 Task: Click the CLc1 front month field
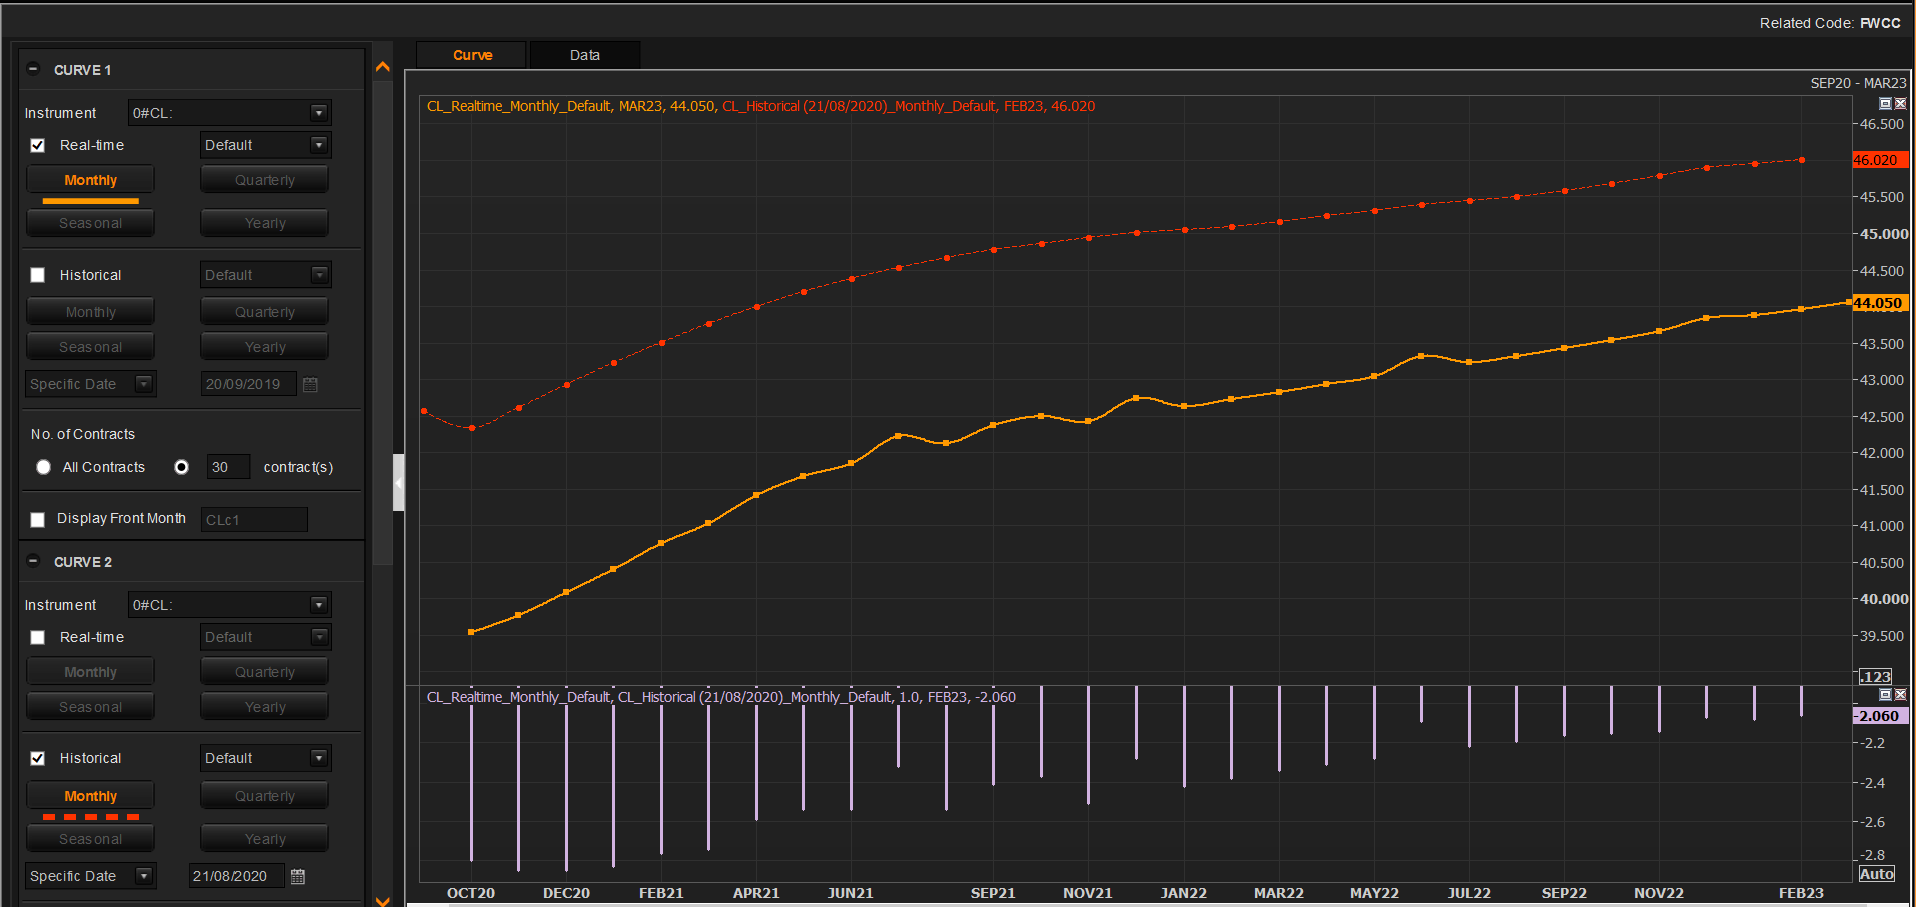click(254, 520)
